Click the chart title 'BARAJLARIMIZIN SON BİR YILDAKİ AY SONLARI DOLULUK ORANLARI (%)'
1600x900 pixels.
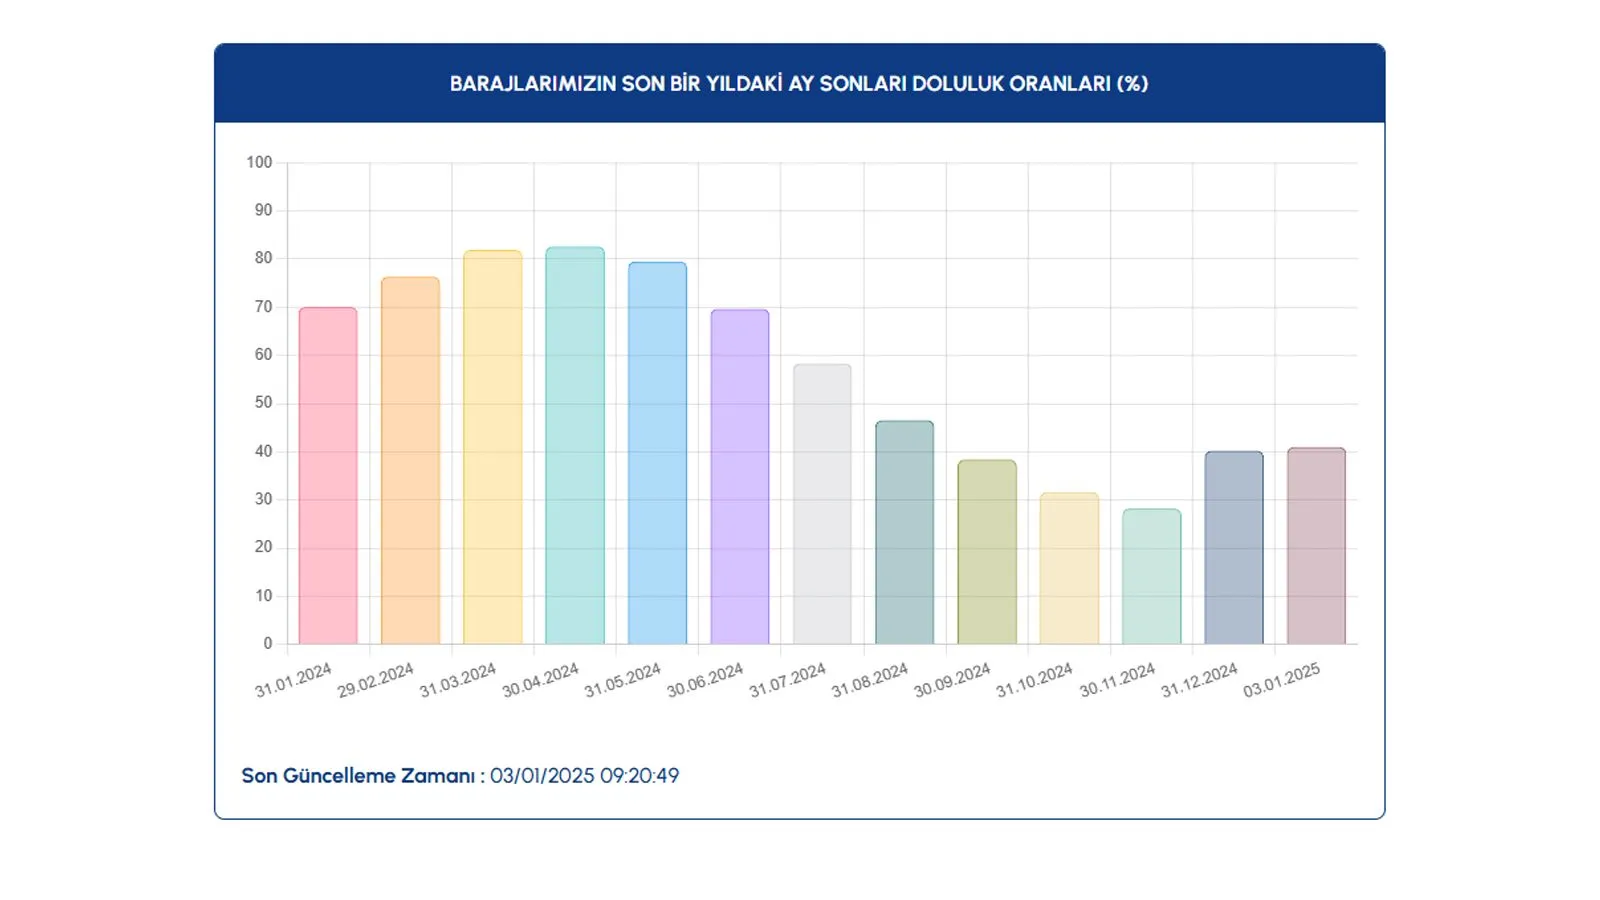(x=799, y=84)
